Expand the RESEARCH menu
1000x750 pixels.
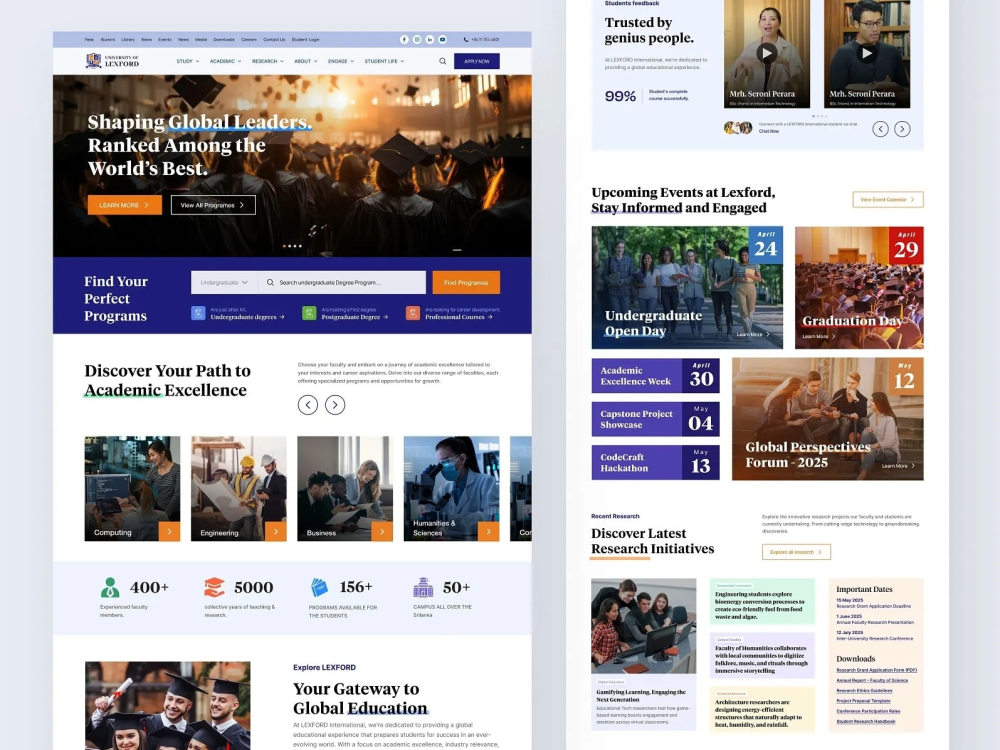tap(268, 61)
